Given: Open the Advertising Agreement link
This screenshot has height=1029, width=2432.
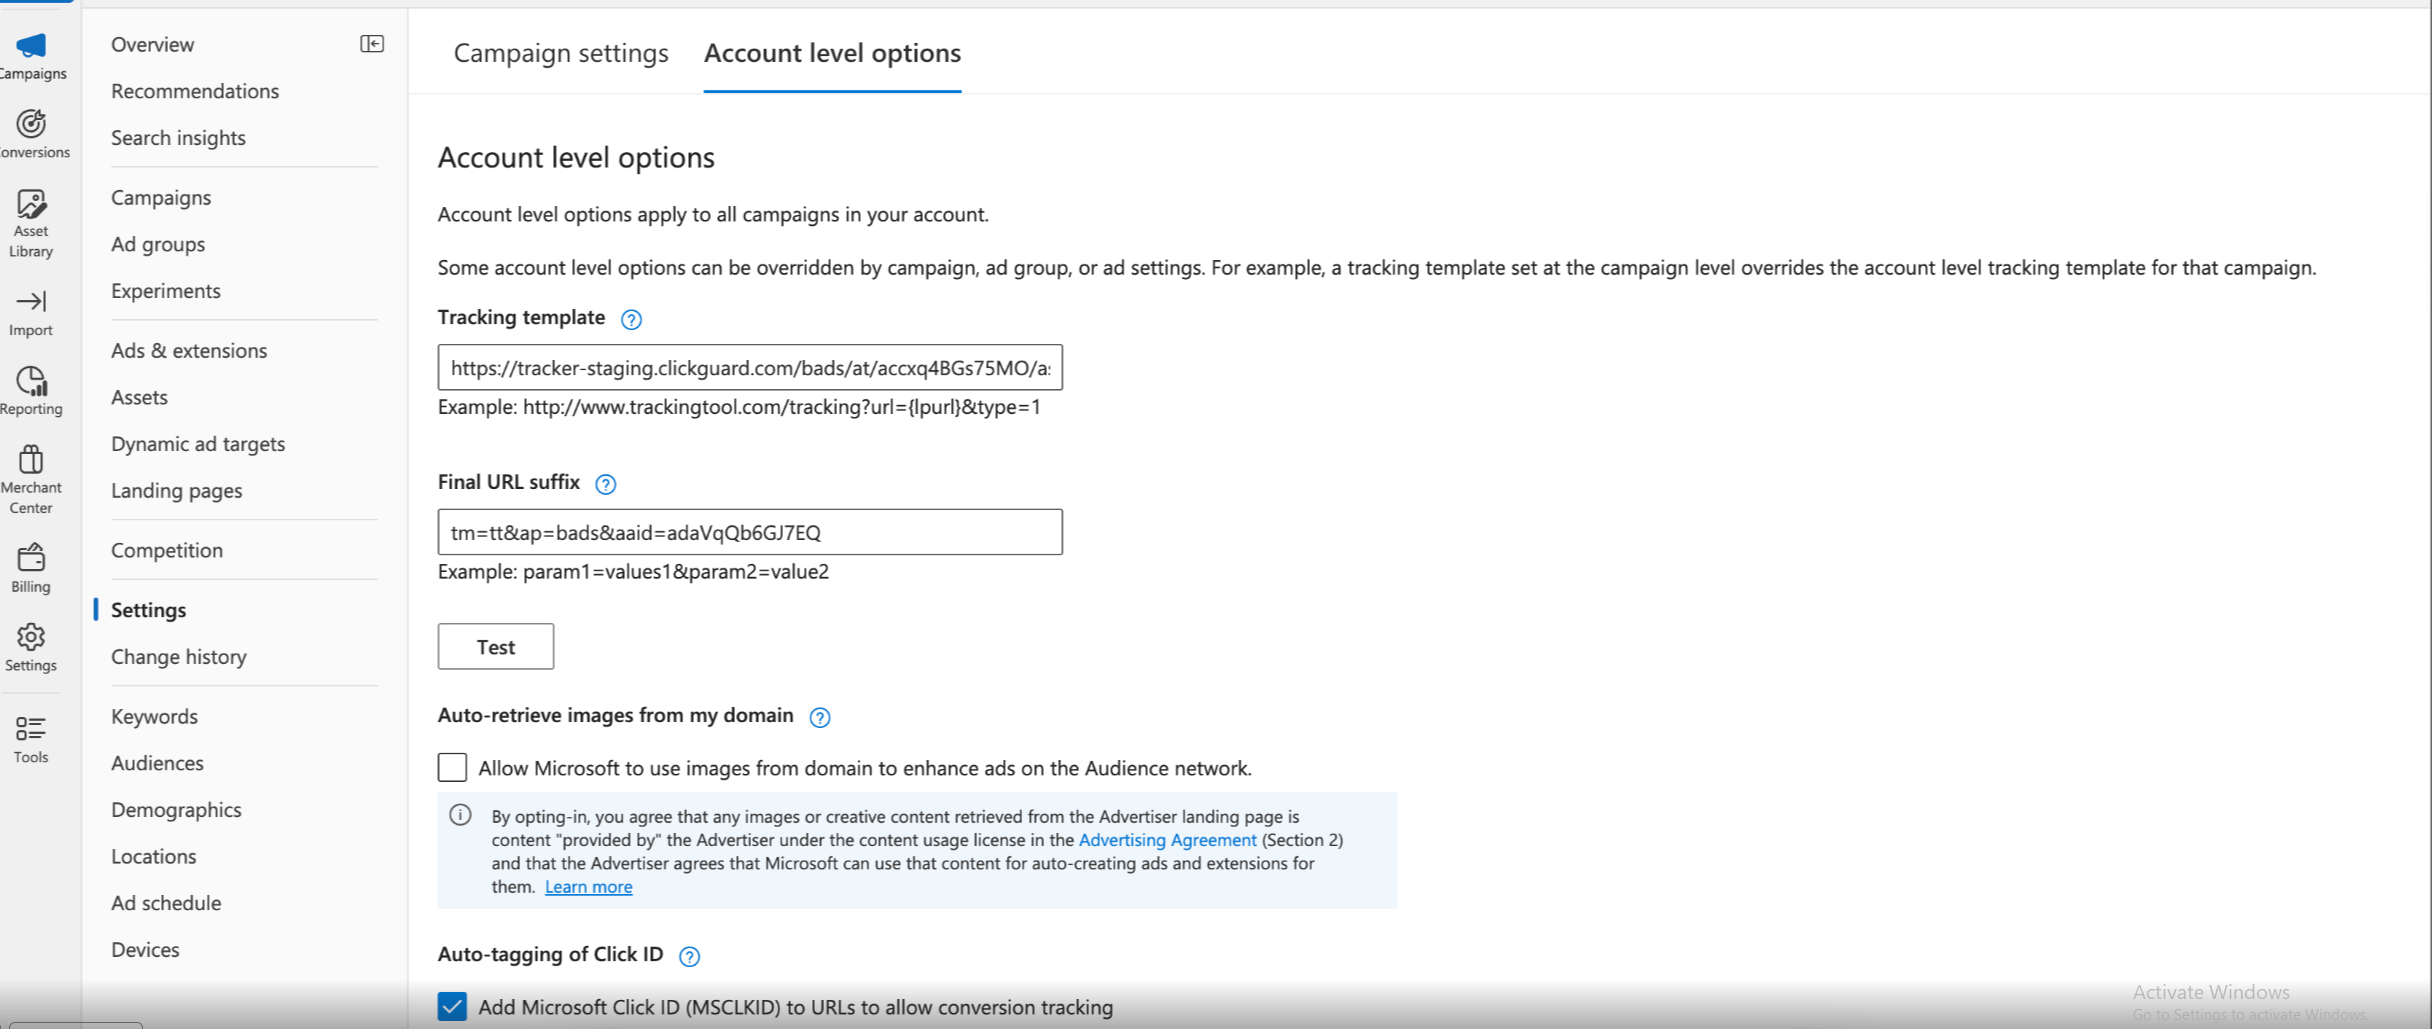Looking at the screenshot, I should [x=1167, y=840].
